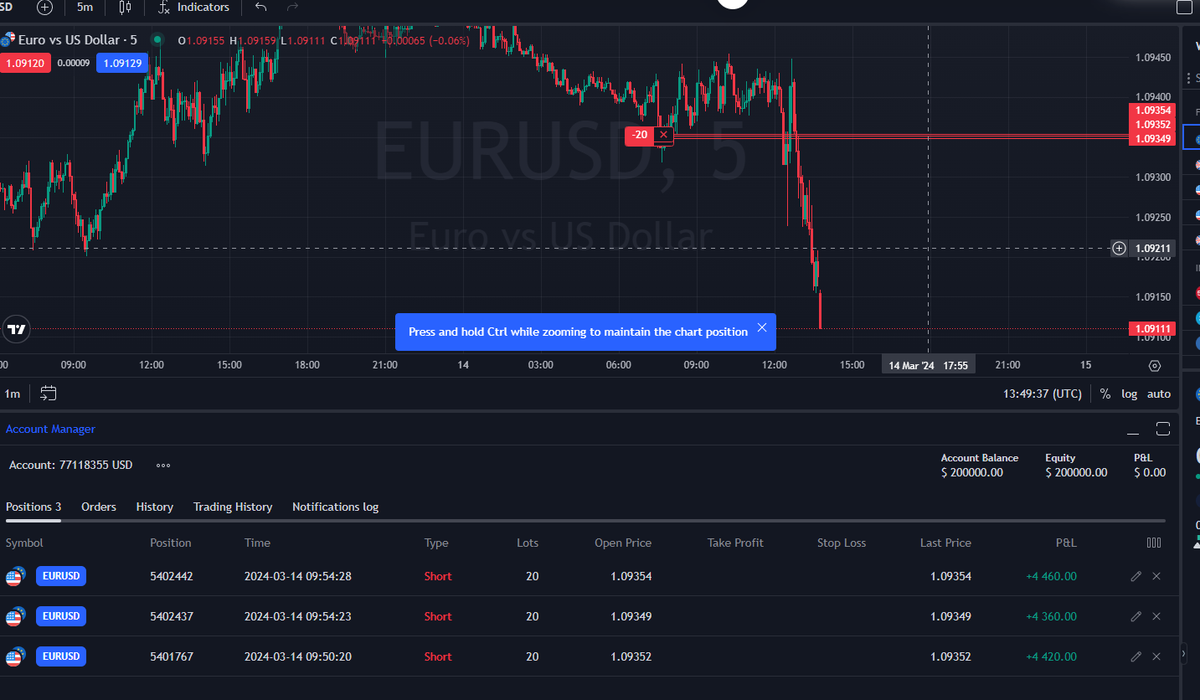
Task: Click the EURUSD badge in row 5401767
Action: click(x=61, y=657)
